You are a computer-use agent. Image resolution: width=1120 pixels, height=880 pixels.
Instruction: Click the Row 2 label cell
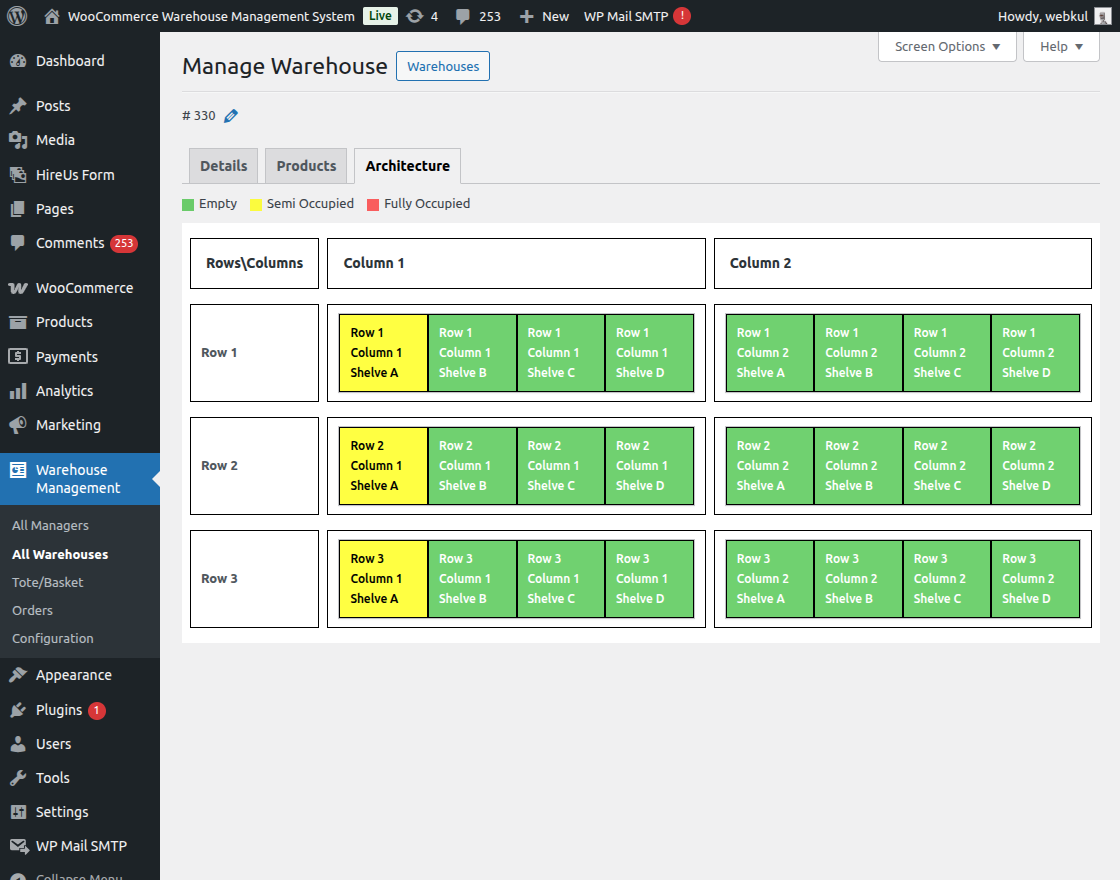tap(254, 466)
